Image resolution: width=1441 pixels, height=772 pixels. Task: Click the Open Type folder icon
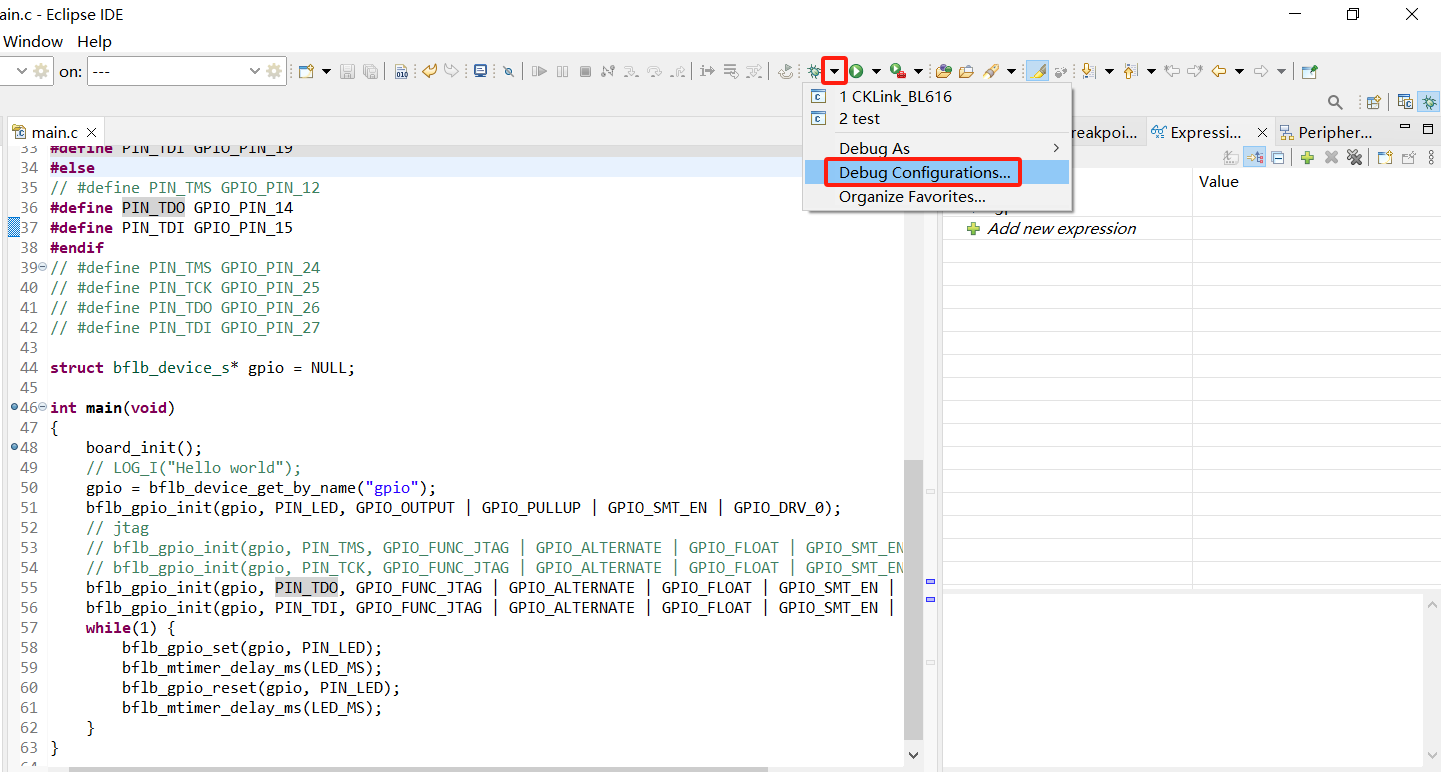click(x=943, y=71)
